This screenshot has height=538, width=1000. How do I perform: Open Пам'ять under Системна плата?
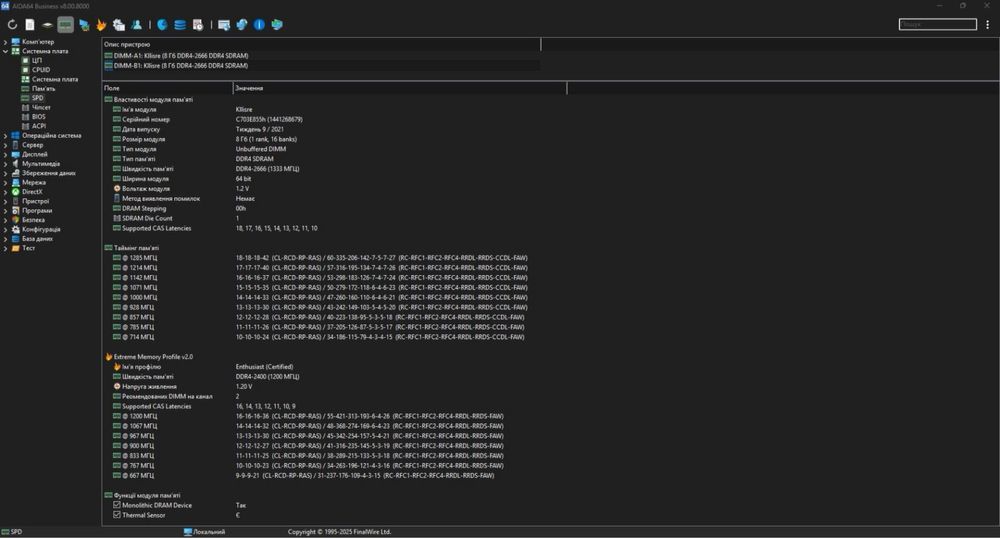[43, 89]
